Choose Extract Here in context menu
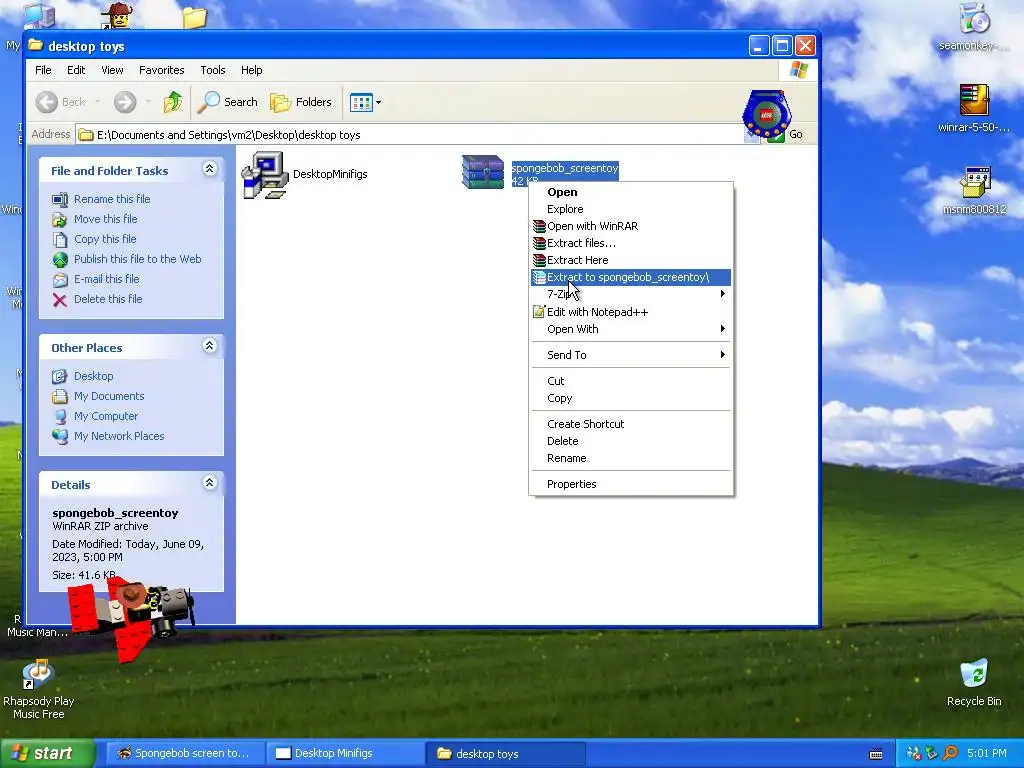Screen dimensions: 1024x768 pos(630,260)
